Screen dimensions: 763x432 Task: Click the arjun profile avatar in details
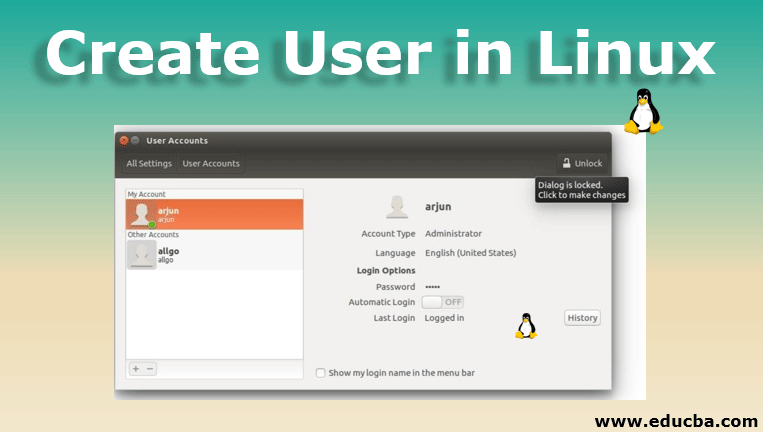coord(397,207)
